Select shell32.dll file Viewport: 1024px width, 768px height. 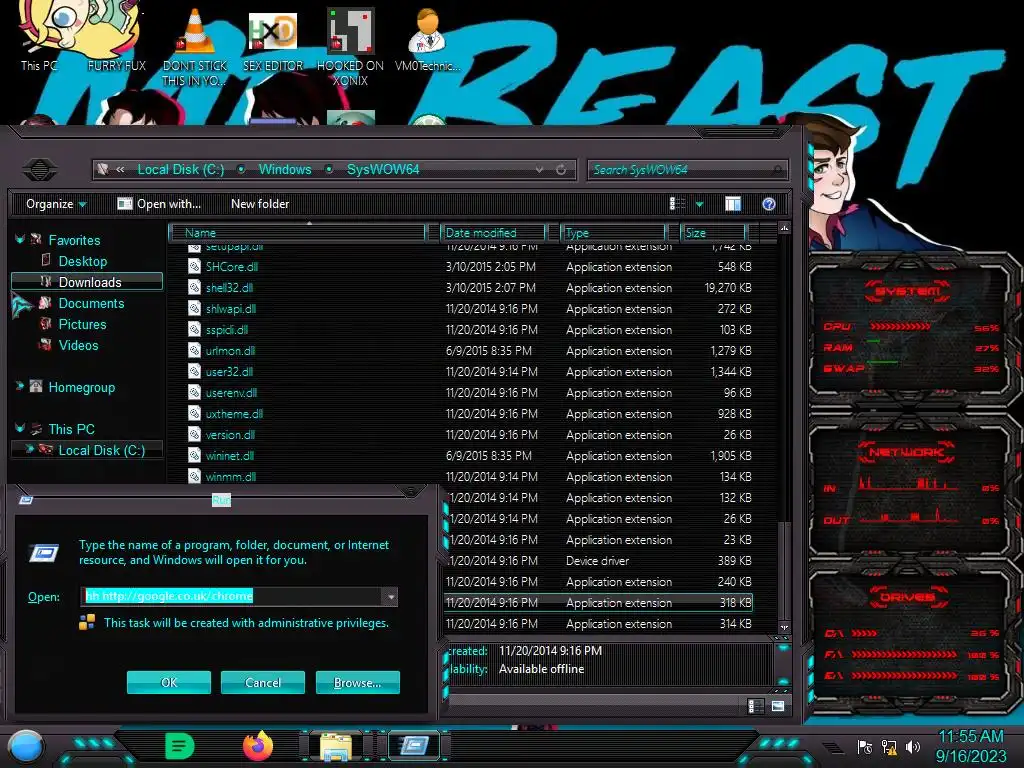point(229,288)
